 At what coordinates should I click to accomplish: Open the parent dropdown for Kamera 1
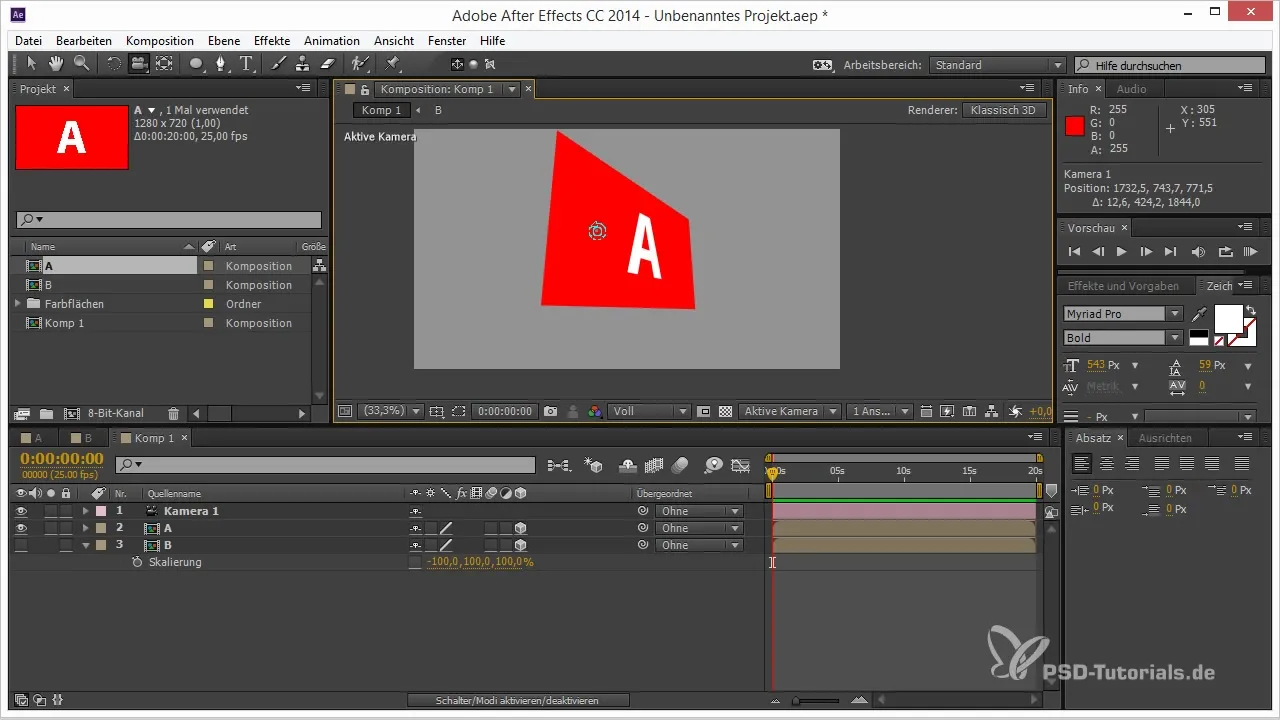coord(698,511)
